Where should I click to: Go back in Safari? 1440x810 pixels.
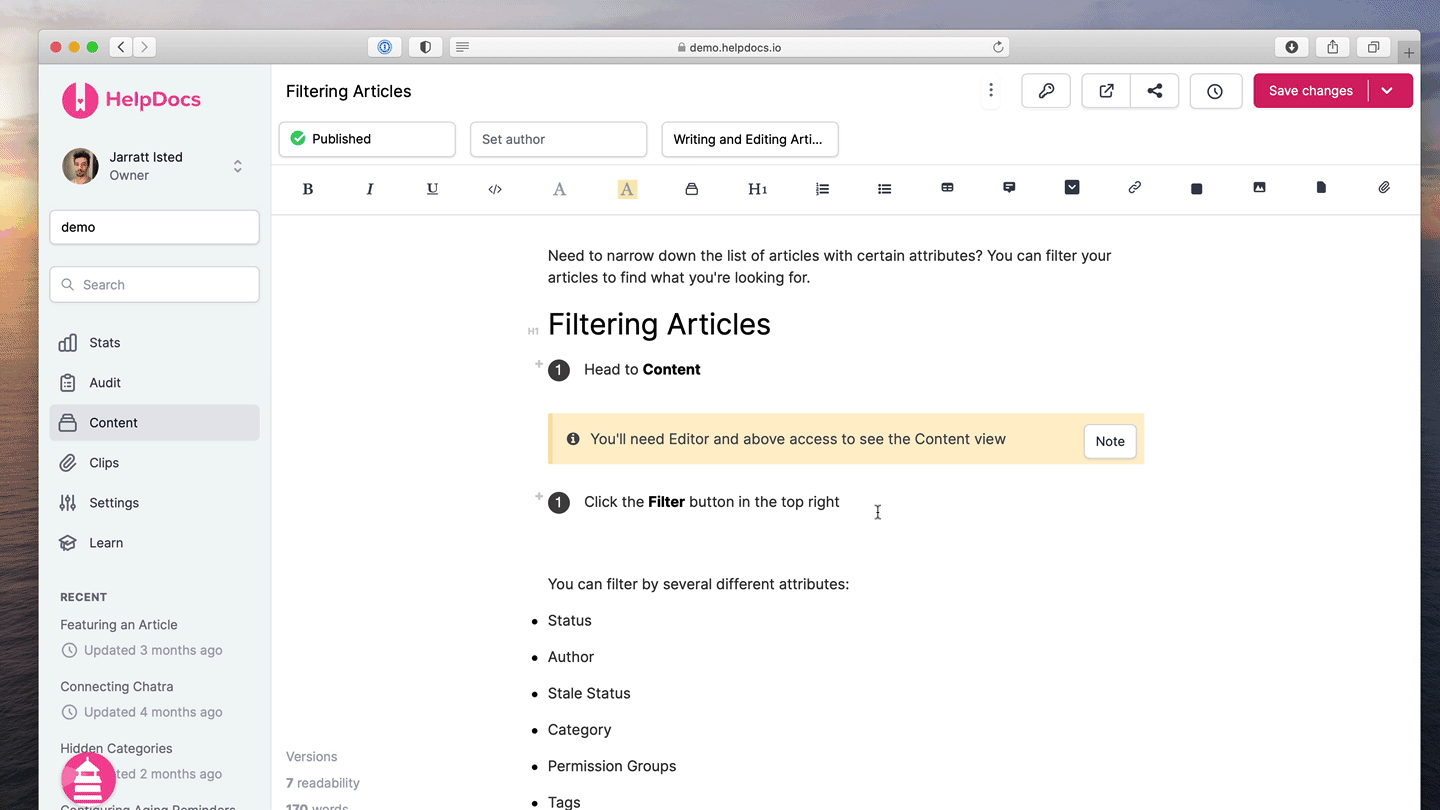[x=121, y=47]
